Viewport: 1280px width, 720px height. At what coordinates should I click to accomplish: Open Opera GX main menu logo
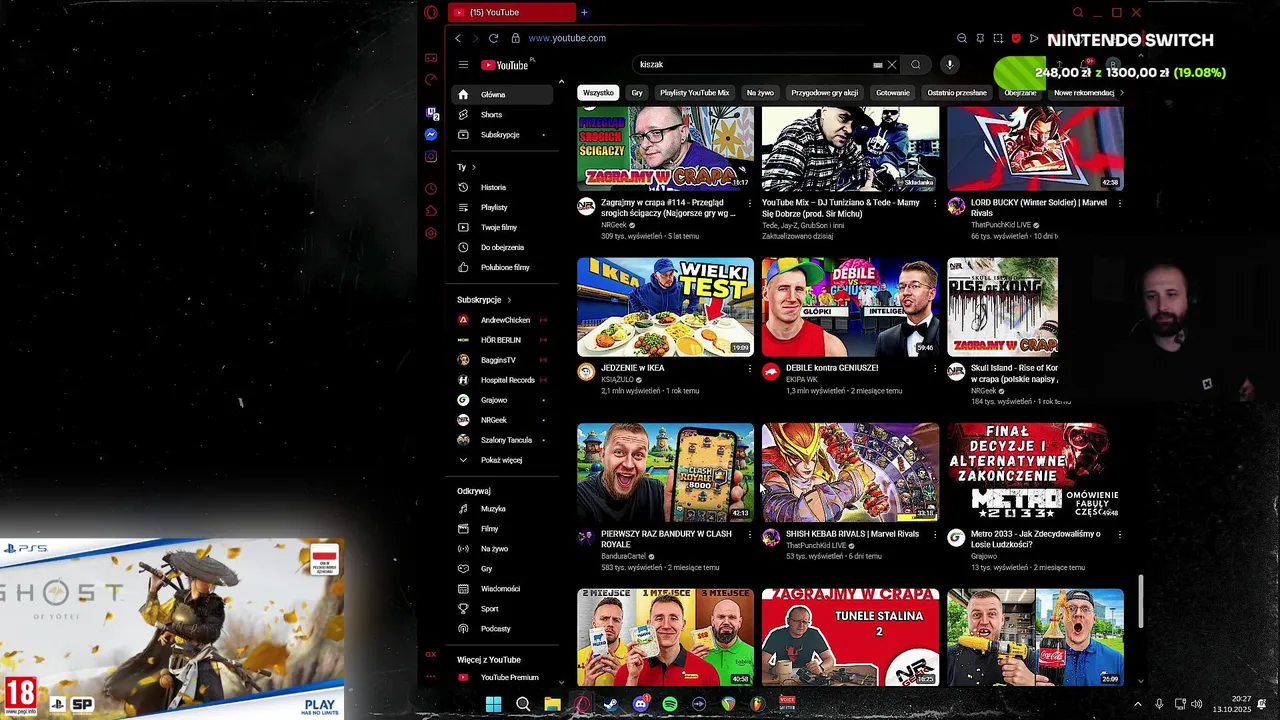pyautogui.click(x=431, y=12)
